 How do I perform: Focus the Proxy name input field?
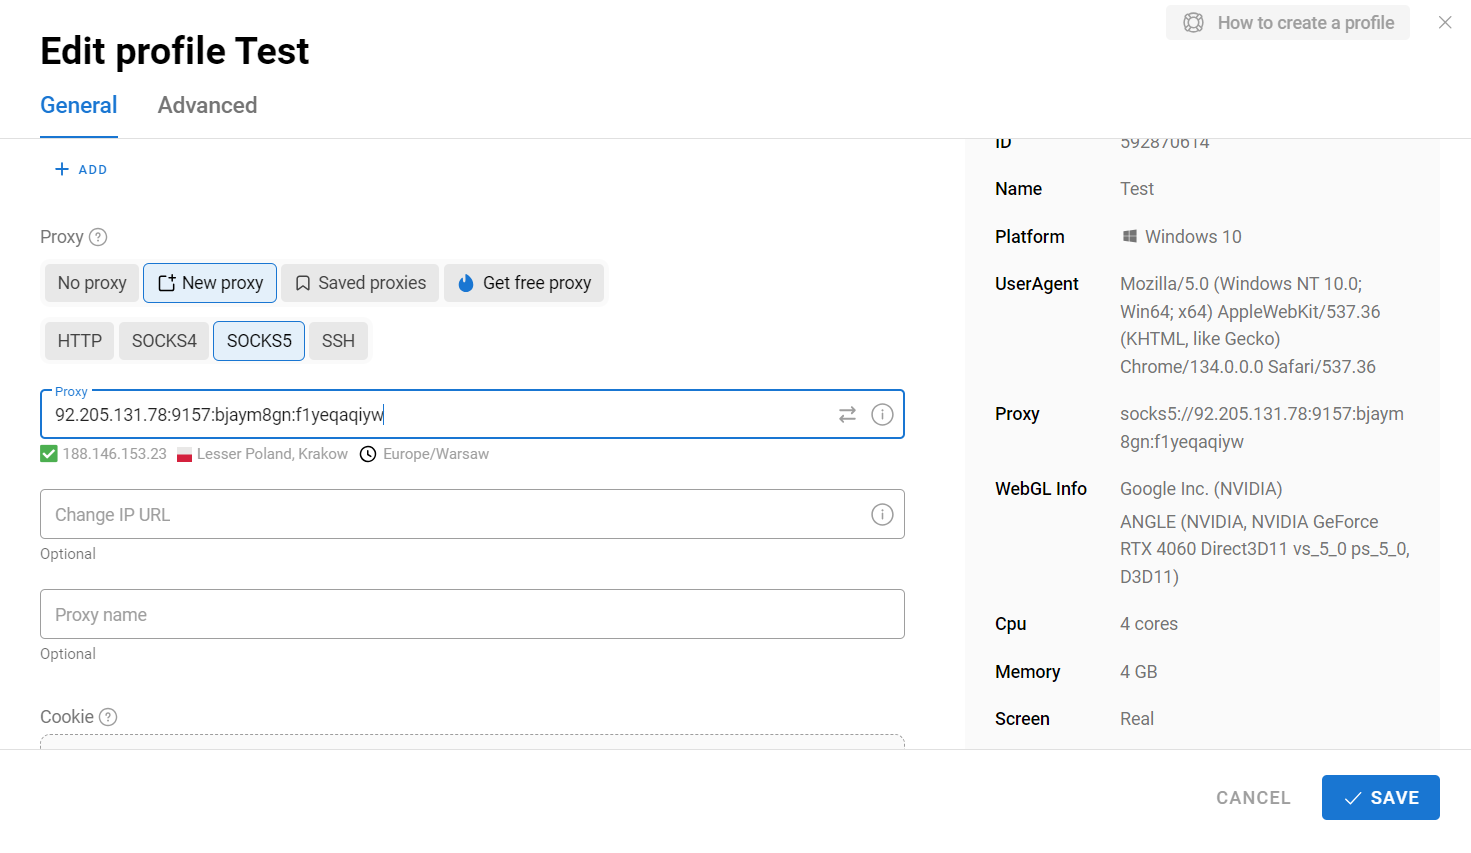pyautogui.click(x=472, y=614)
